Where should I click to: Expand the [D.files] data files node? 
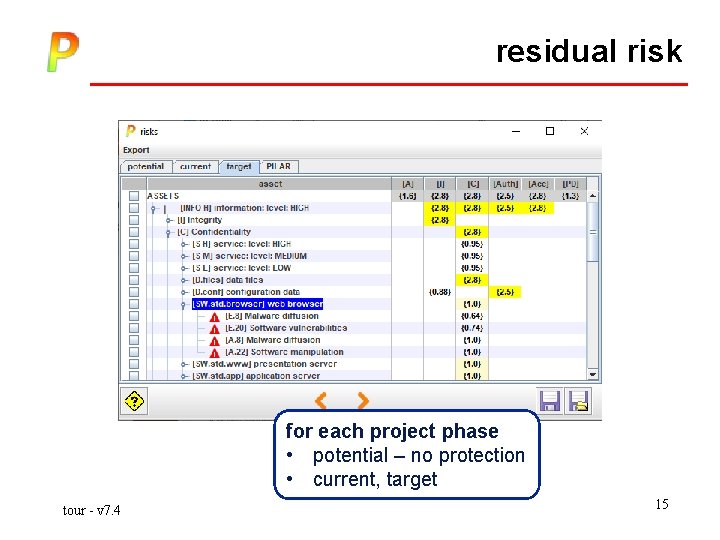click(184, 280)
